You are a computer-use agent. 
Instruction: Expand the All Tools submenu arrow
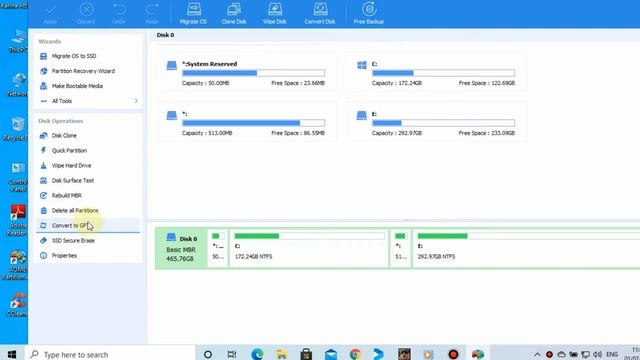pos(136,101)
